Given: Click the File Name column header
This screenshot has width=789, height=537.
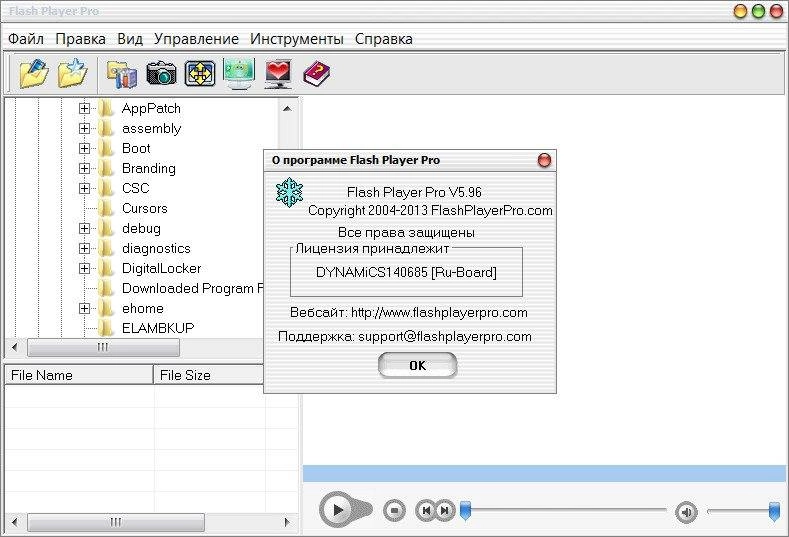Looking at the screenshot, I should point(79,375).
